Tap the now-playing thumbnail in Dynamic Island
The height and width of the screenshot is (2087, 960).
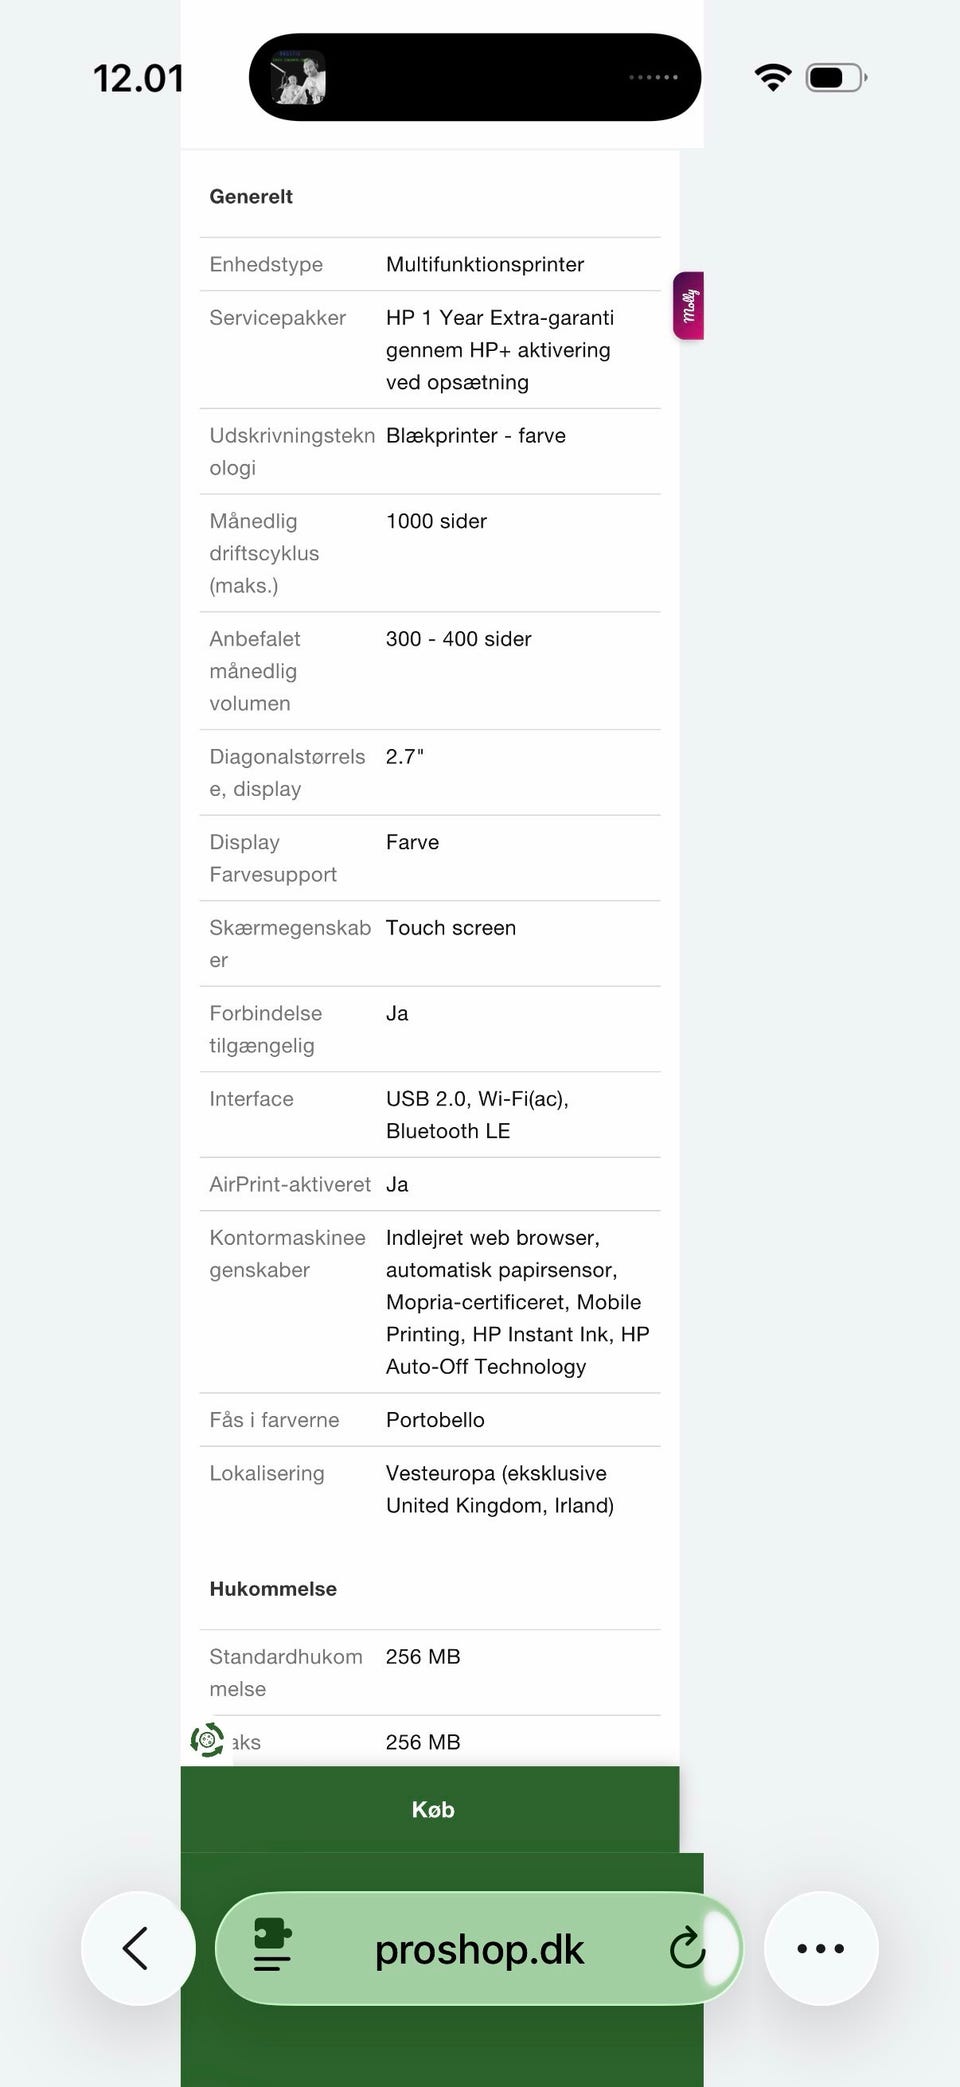(x=299, y=78)
